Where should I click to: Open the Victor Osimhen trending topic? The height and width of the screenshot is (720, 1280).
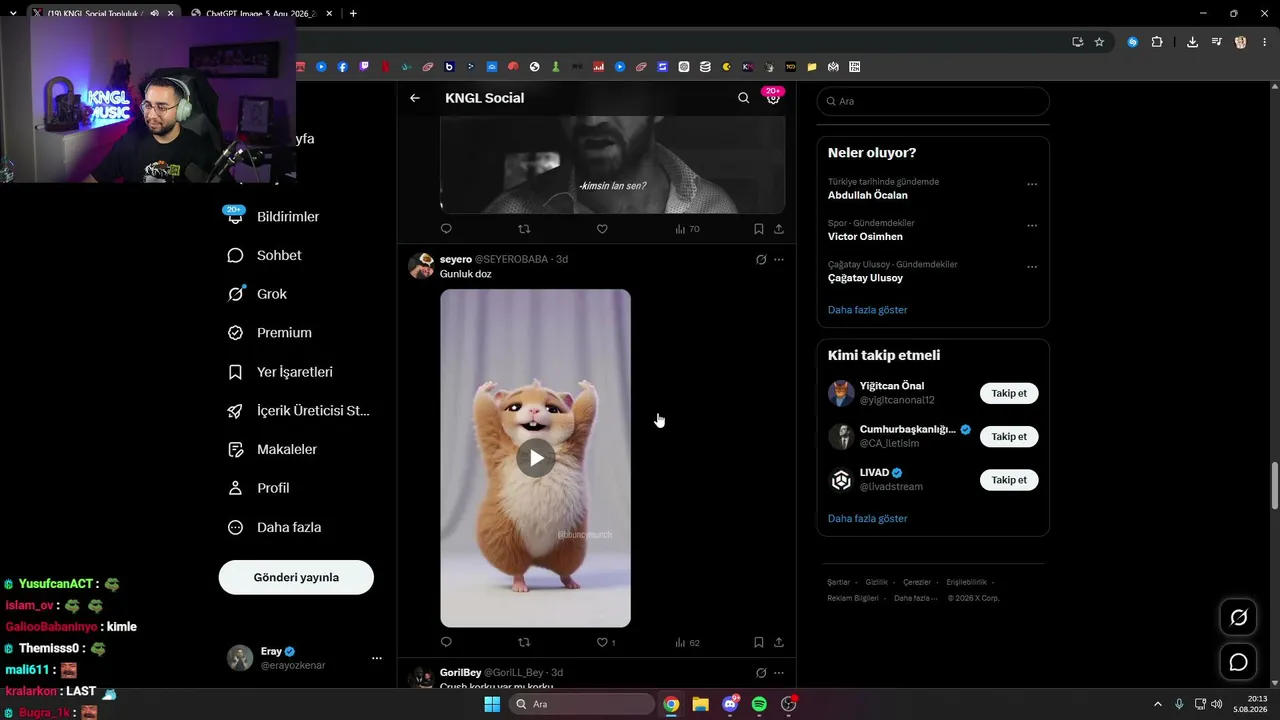click(x=865, y=237)
